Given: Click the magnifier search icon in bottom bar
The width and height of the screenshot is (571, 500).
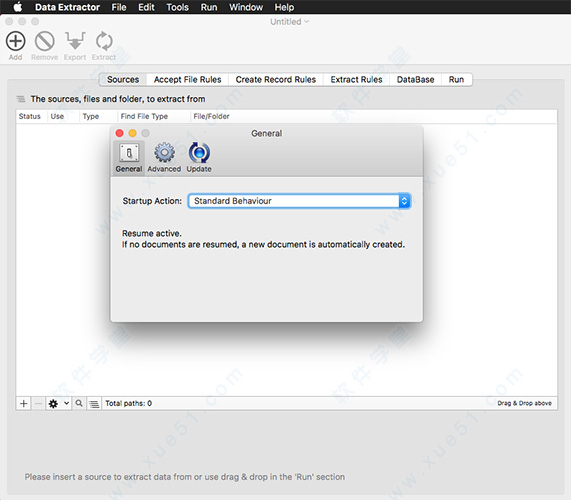Looking at the screenshot, I should coord(79,403).
